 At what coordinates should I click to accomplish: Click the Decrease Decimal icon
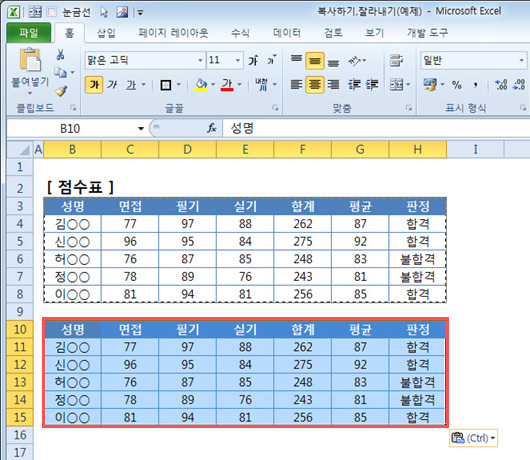click(519, 84)
